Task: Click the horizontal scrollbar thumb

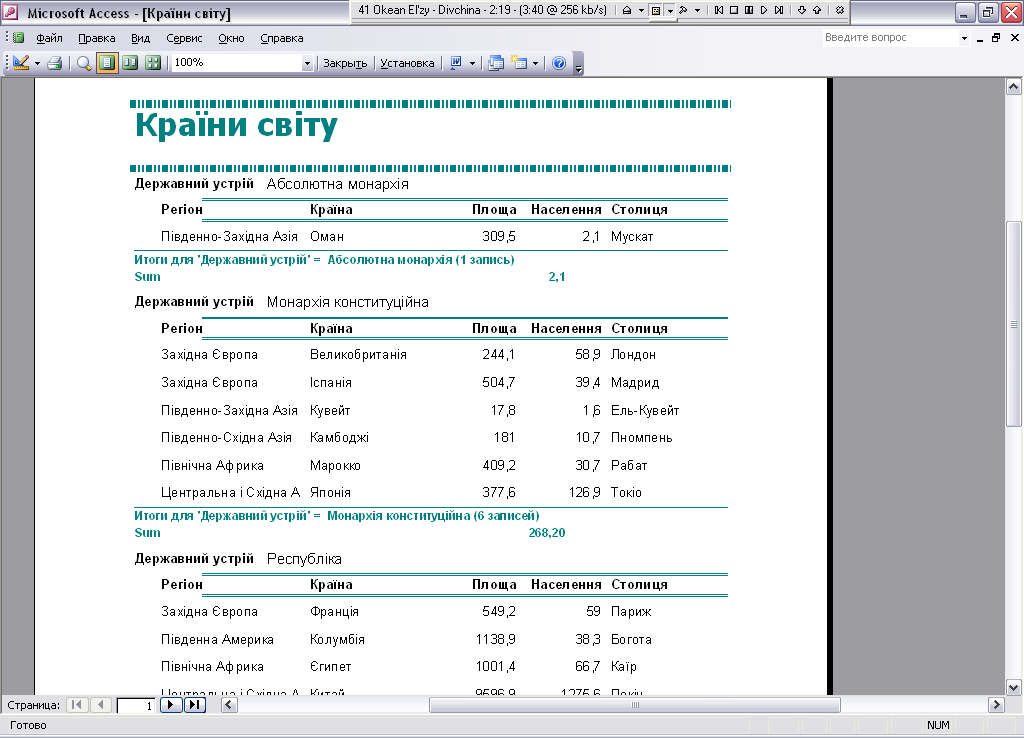Action: [x=635, y=705]
